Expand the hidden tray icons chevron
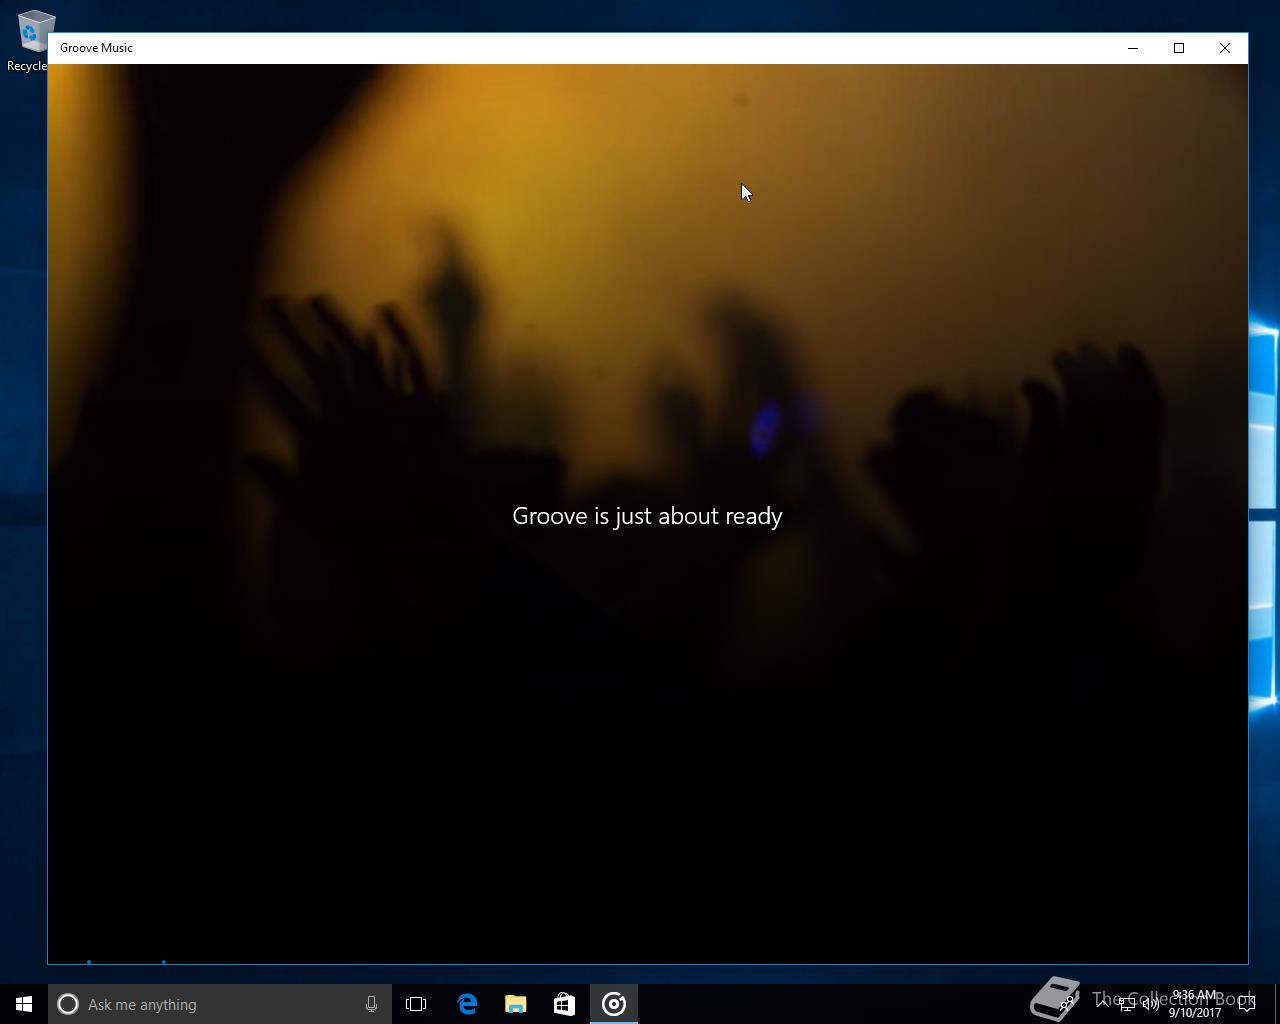The image size is (1280, 1024). pos(1103,1003)
